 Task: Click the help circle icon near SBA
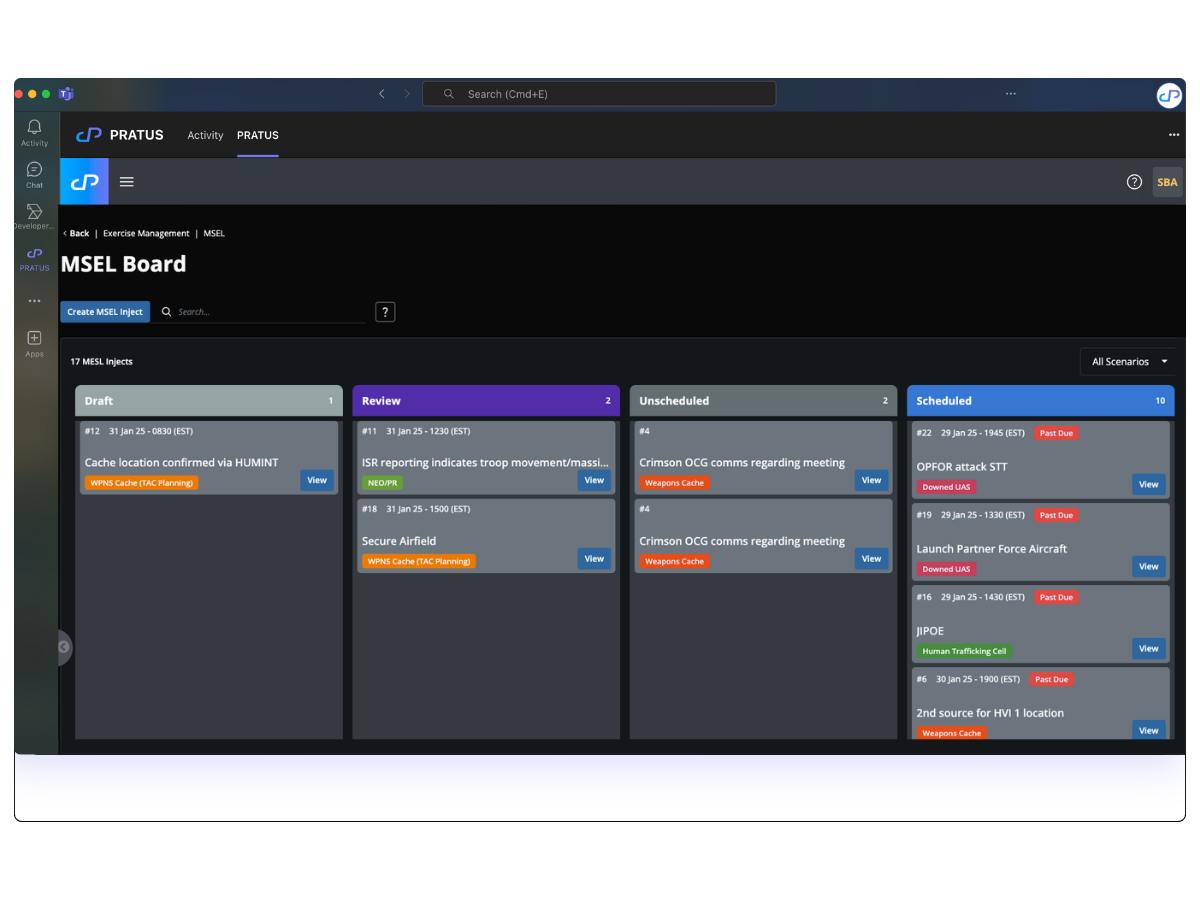[x=1134, y=182]
